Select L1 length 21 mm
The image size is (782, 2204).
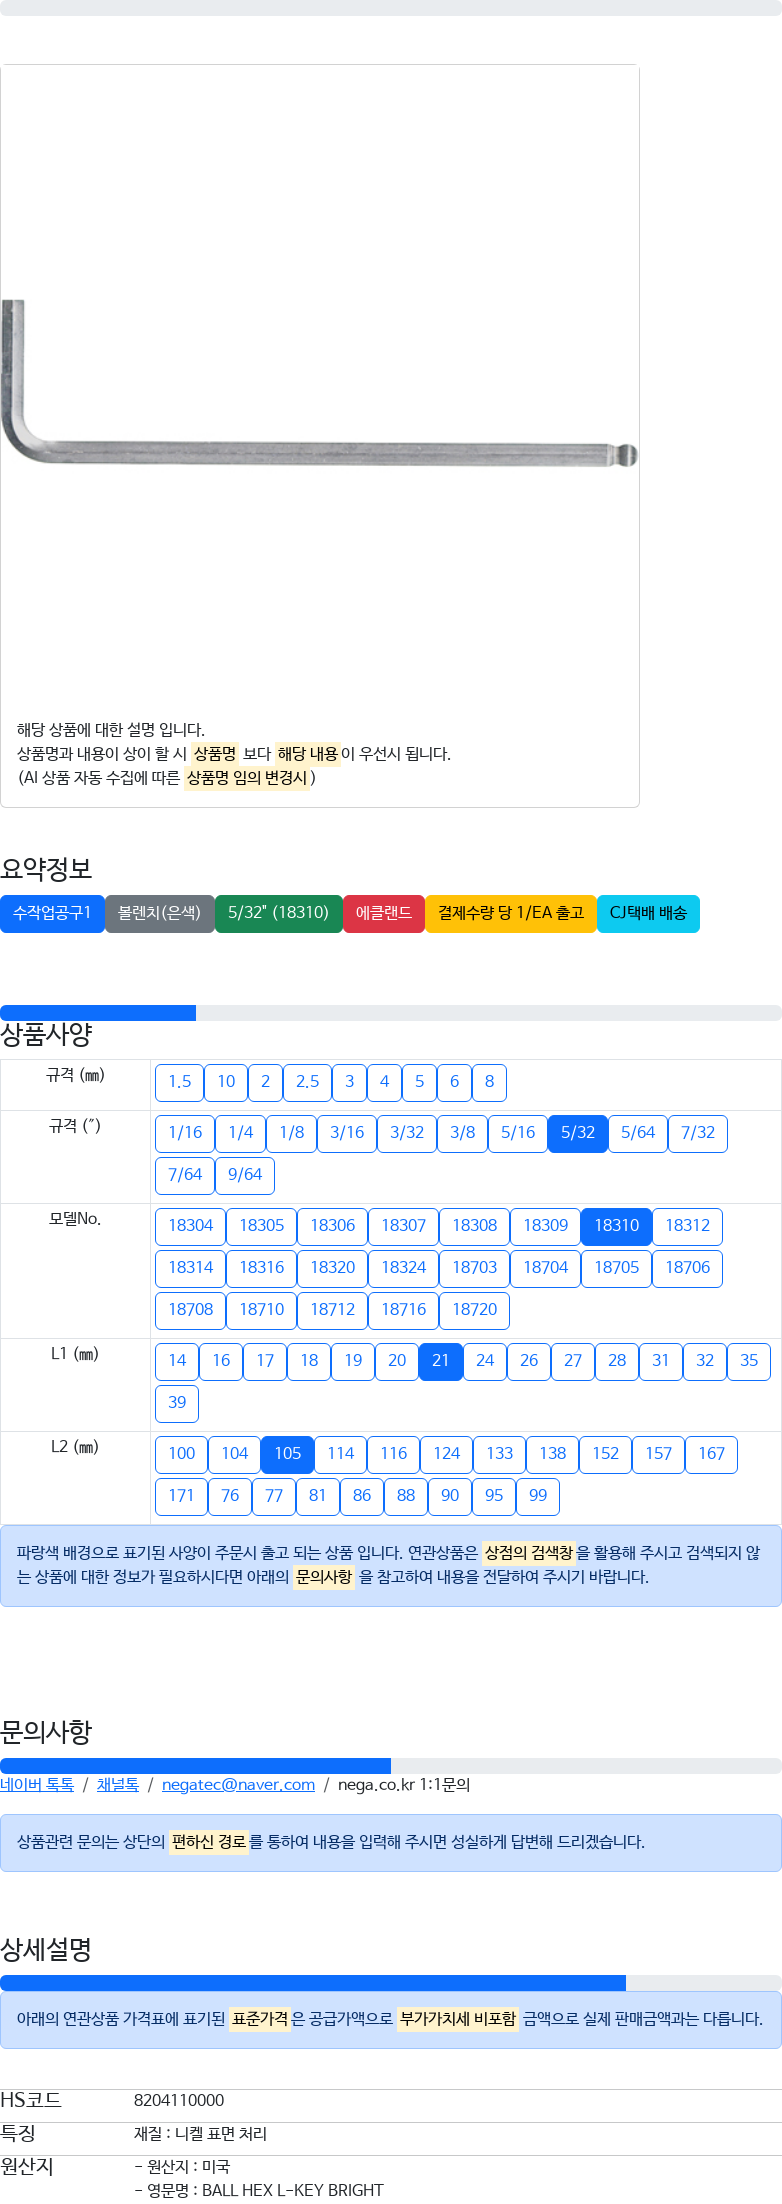(441, 1361)
